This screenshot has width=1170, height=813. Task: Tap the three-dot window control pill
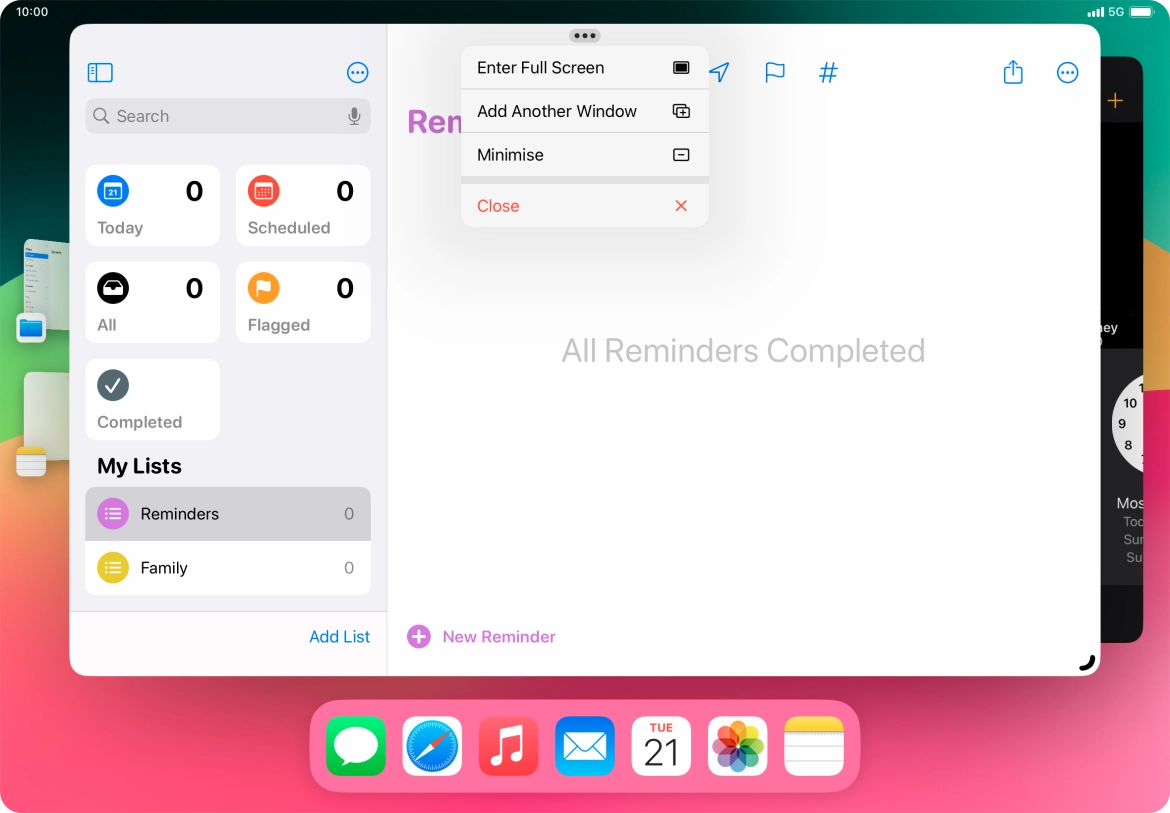point(585,36)
